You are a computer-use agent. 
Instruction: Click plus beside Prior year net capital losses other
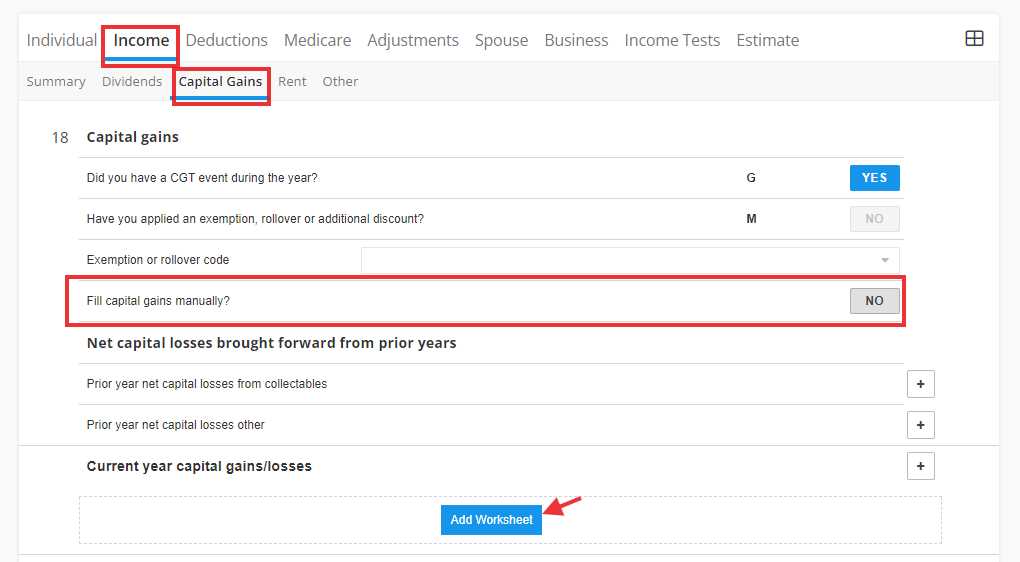pos(920,425)
